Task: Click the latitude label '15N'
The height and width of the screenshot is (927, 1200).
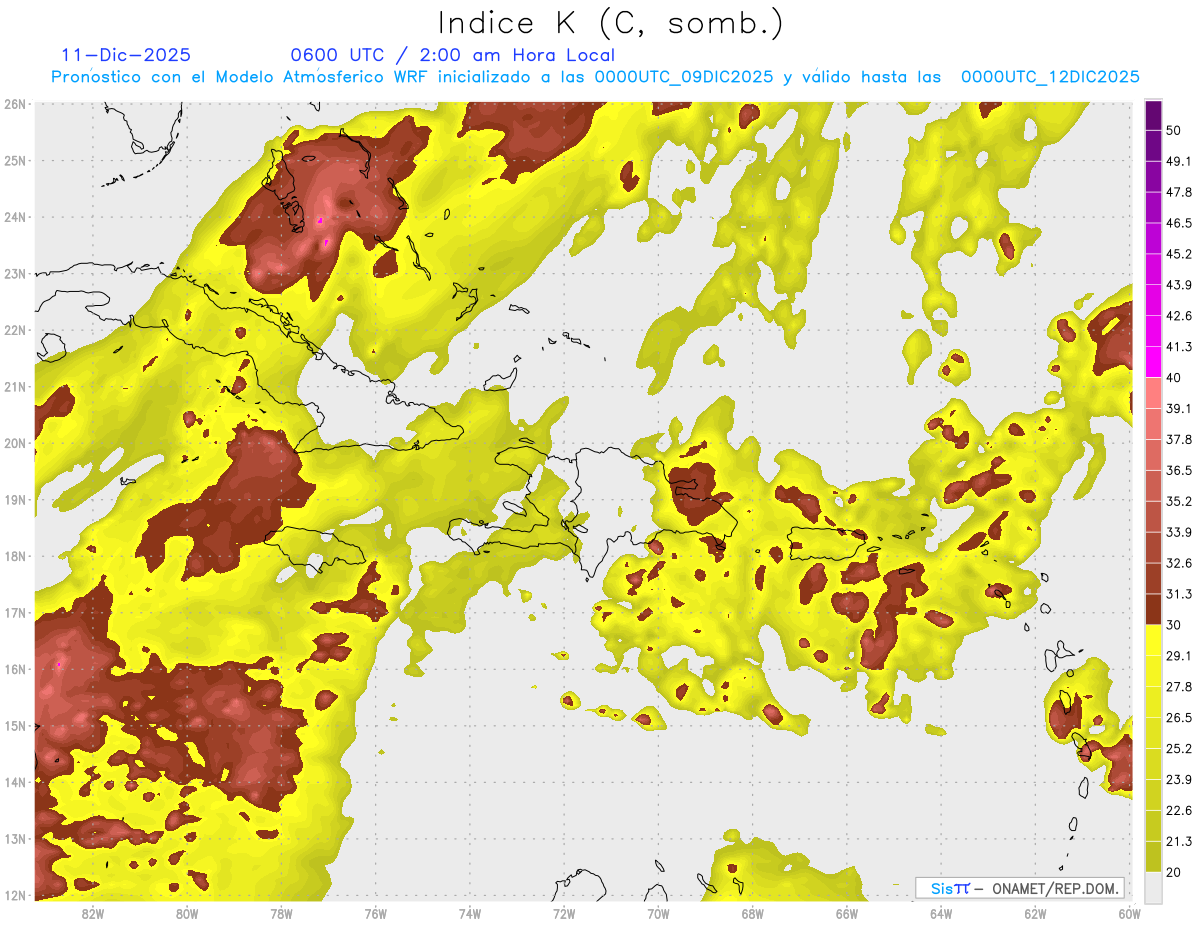Action: click(x=15, y=726)
